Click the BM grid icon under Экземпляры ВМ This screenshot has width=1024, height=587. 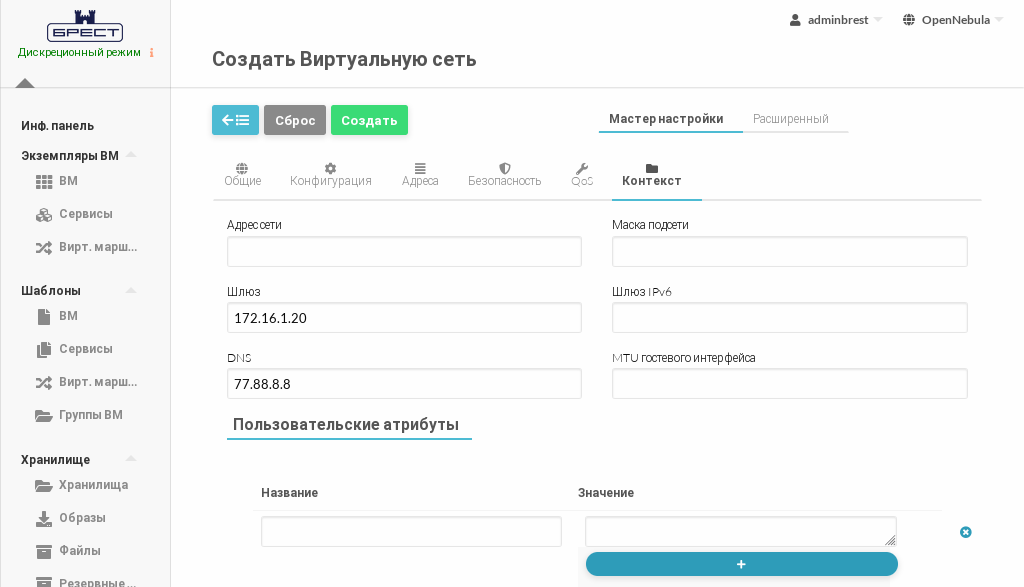tap(44, 182)
